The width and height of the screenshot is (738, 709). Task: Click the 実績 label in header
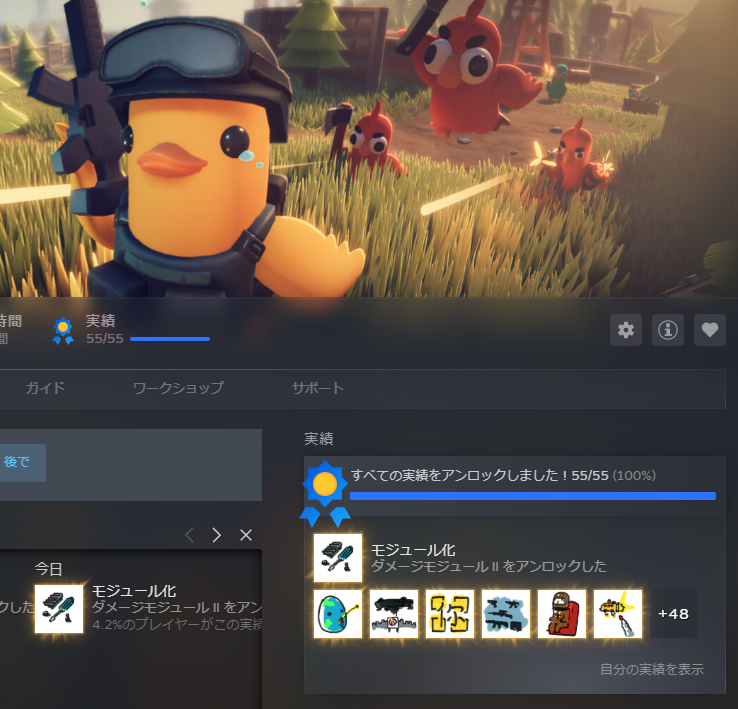(x=100, y=321)
